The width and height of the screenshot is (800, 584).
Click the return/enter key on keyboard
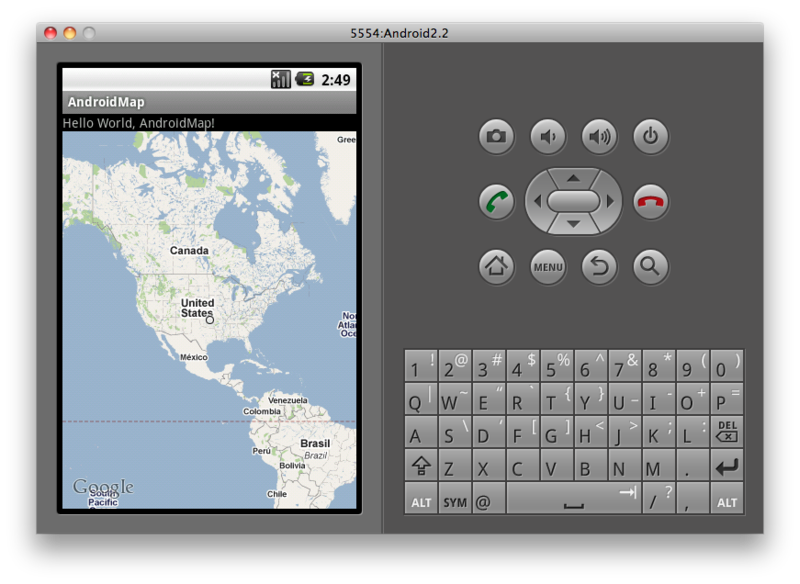click(727, 465)
